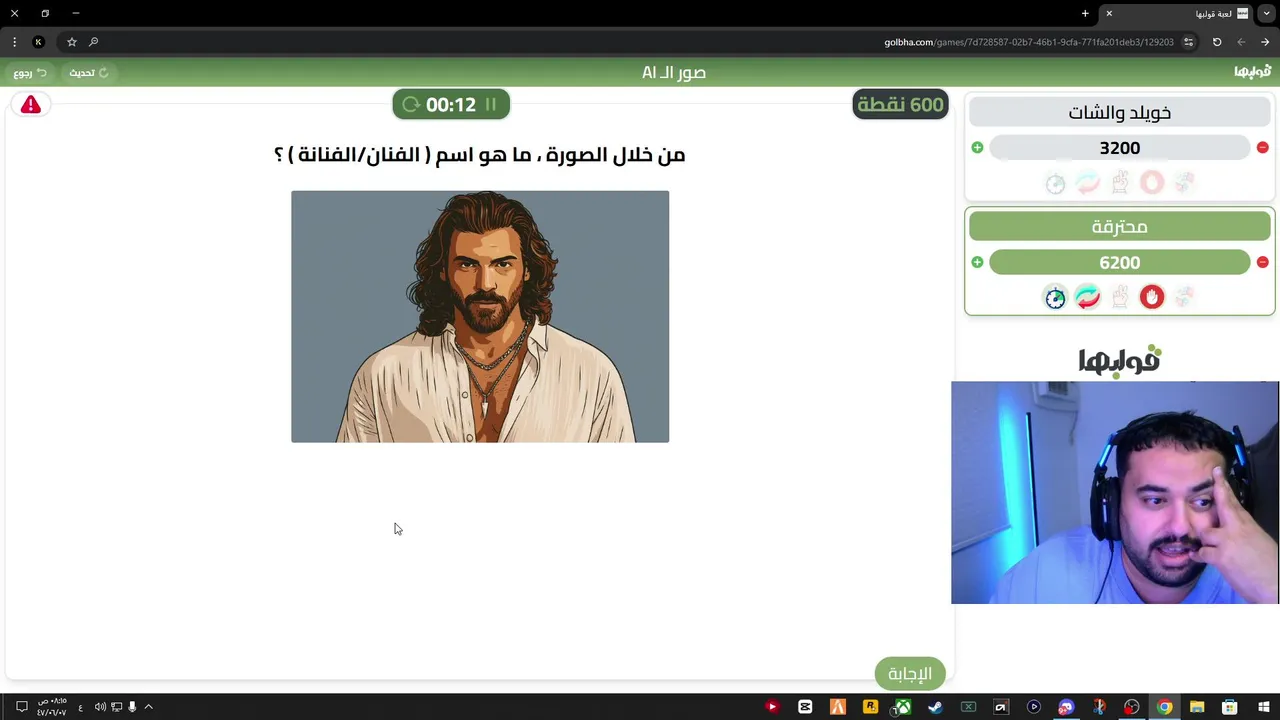Open the browser three-dot menu
This screenshot has height=720, width=1280.
pos(14,42)
